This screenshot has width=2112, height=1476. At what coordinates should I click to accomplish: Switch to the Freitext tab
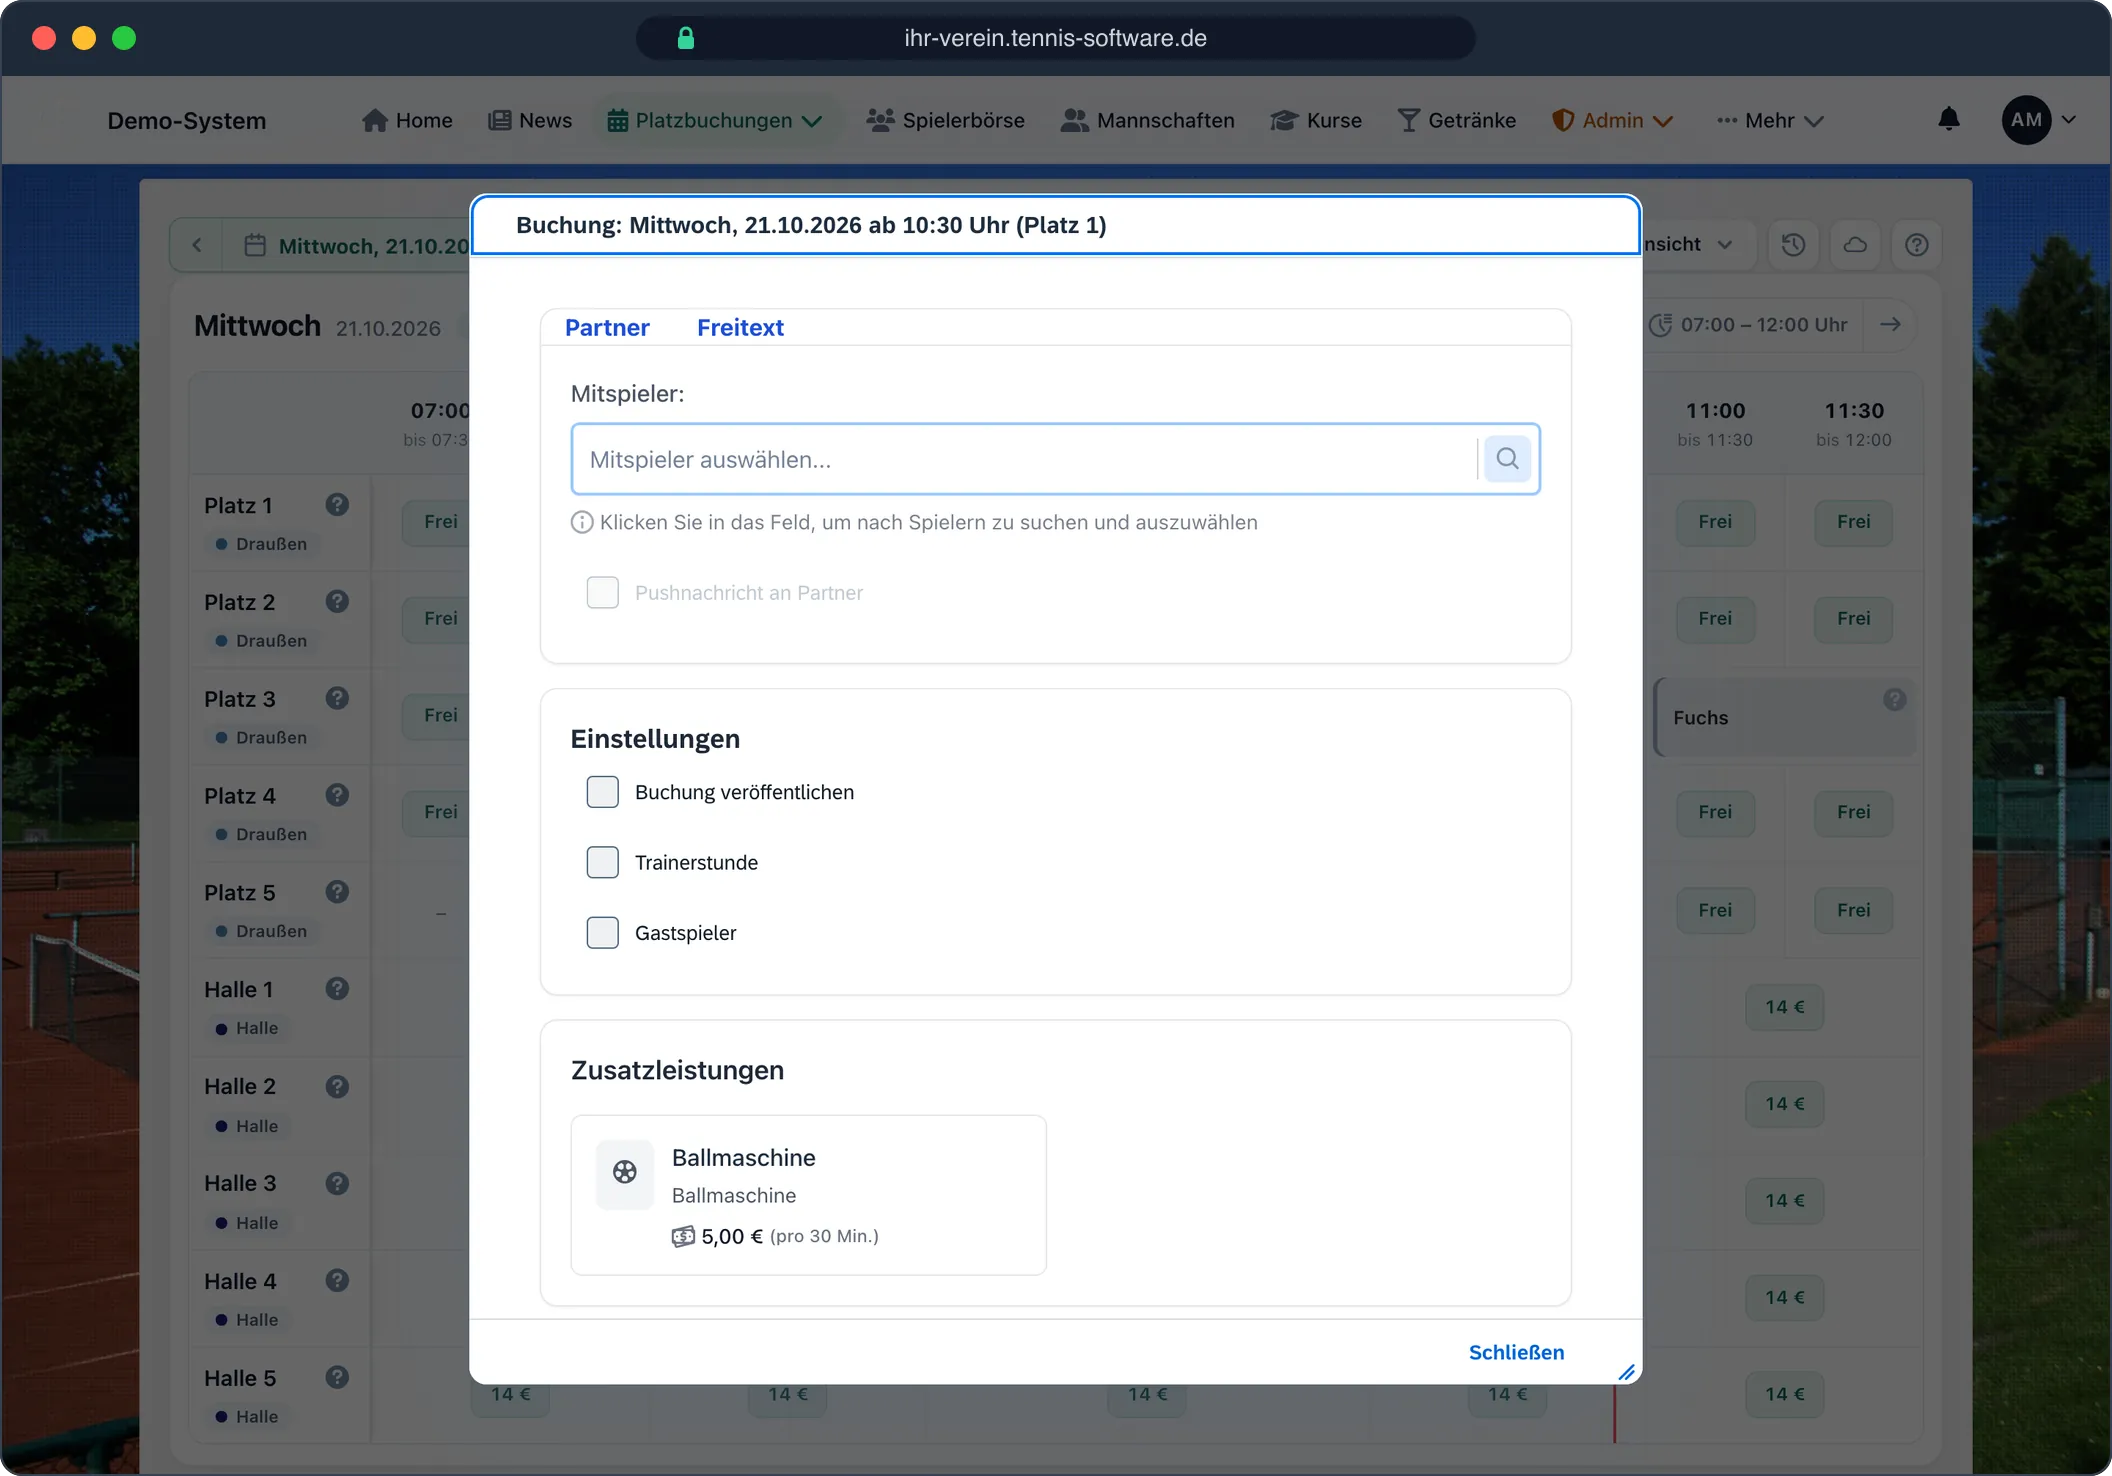click(x=740, y=327)
